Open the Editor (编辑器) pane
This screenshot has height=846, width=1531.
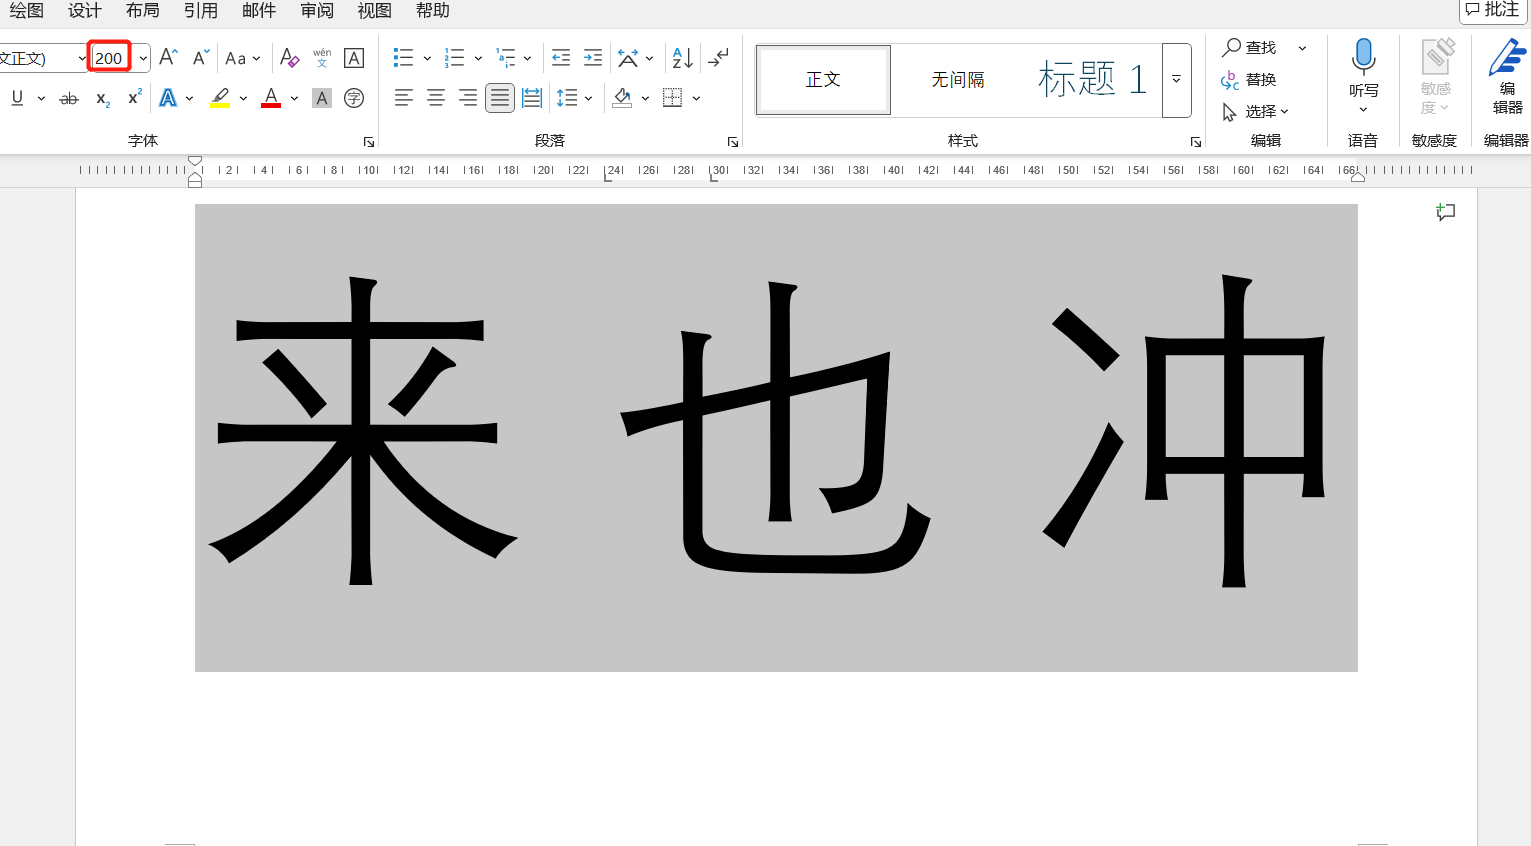[x=1507, y=76]
